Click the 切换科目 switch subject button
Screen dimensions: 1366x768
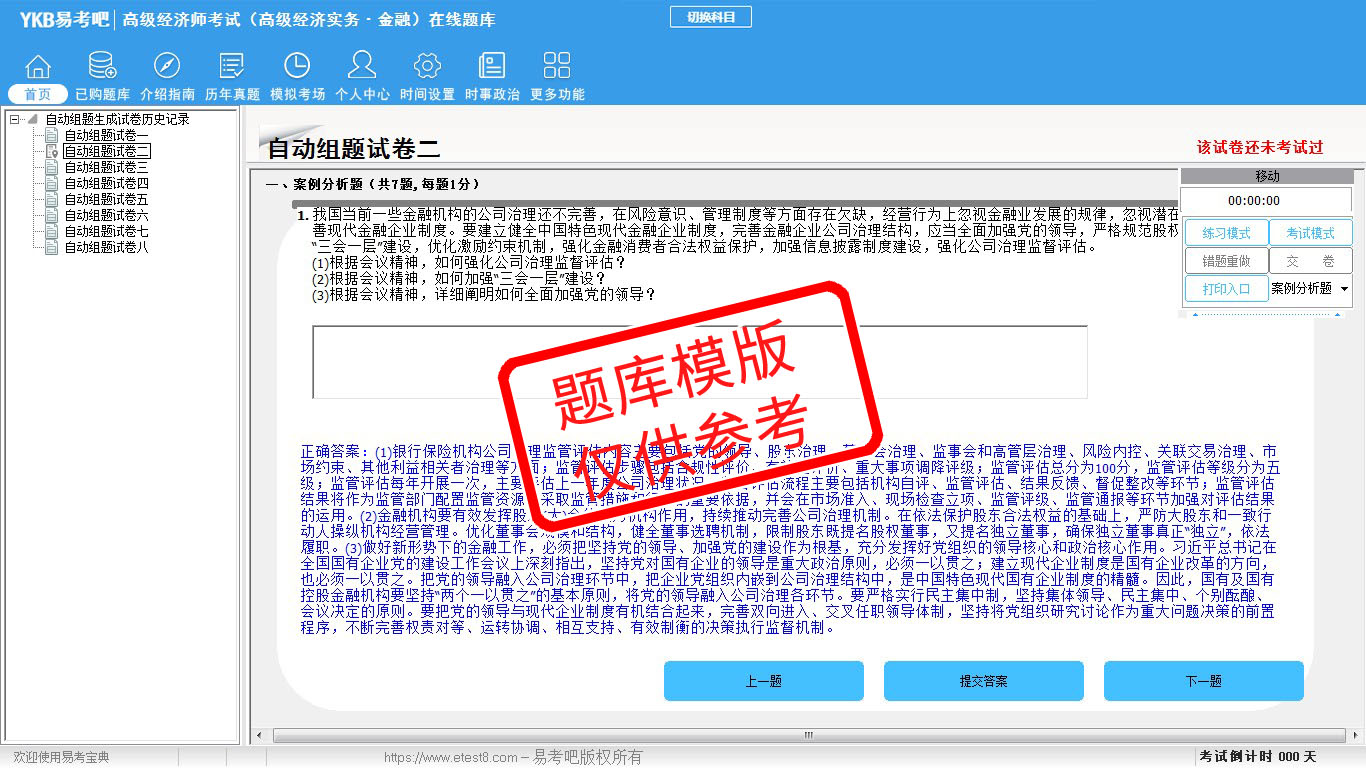point(711,17)
